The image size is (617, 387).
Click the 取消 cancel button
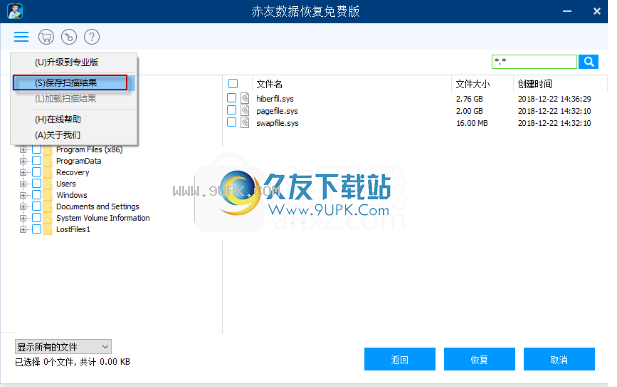(559, 359)
